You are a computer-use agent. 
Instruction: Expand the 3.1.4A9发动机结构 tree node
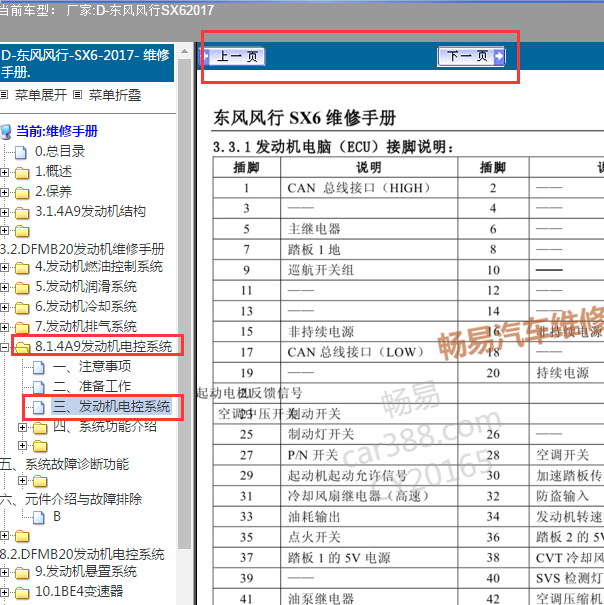click(x=5, y=211)
